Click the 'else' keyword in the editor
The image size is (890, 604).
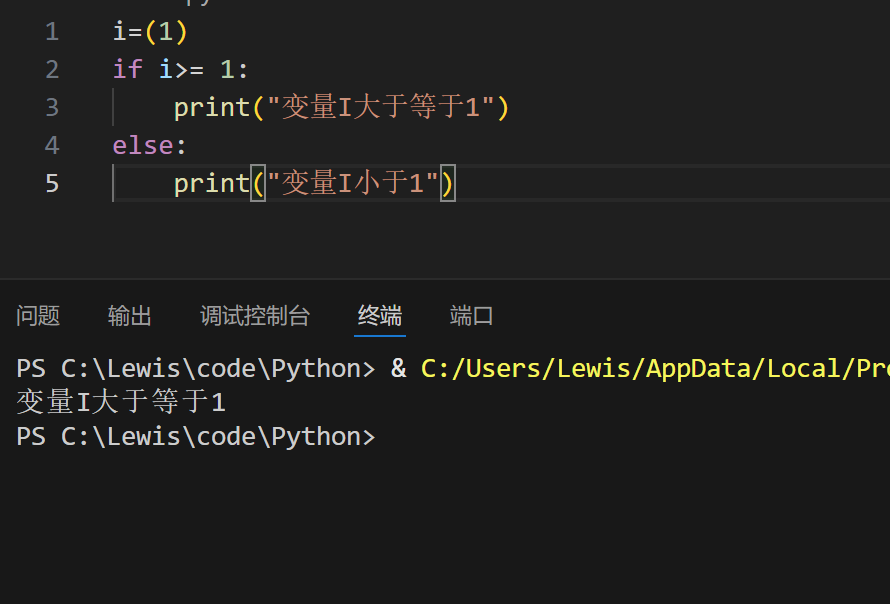coord(143,145)
